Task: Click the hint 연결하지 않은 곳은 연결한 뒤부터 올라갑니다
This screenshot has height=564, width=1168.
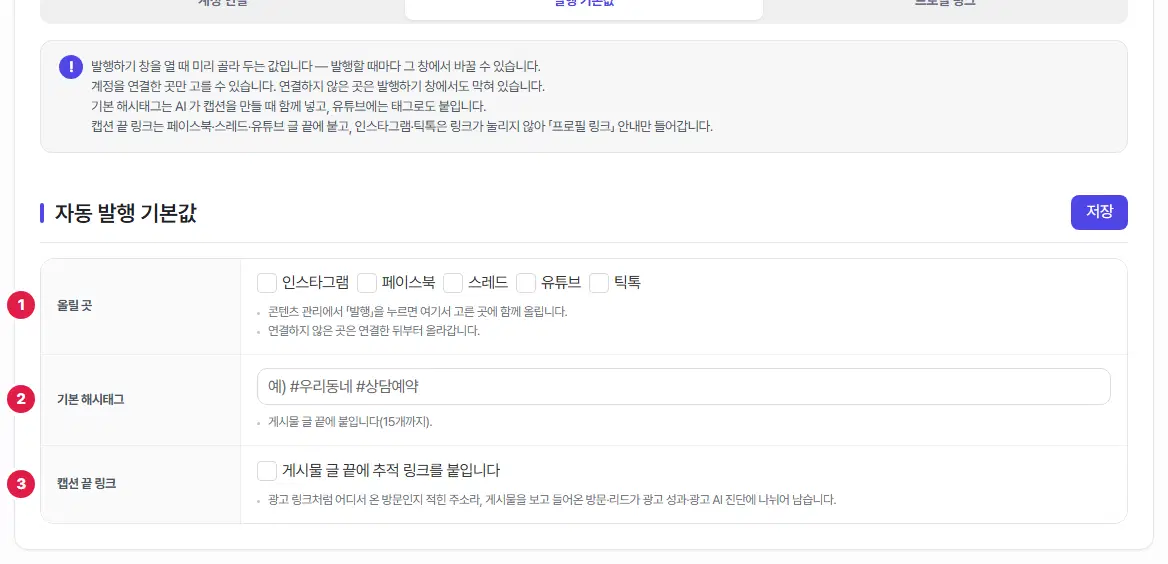Action: pyautogui.click(x=374, y=331)
